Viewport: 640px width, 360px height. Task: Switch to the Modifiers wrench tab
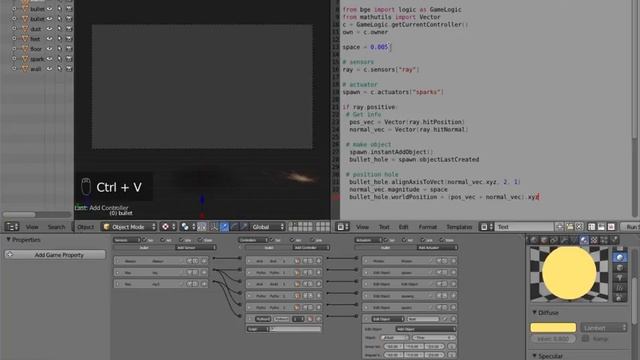564,240
